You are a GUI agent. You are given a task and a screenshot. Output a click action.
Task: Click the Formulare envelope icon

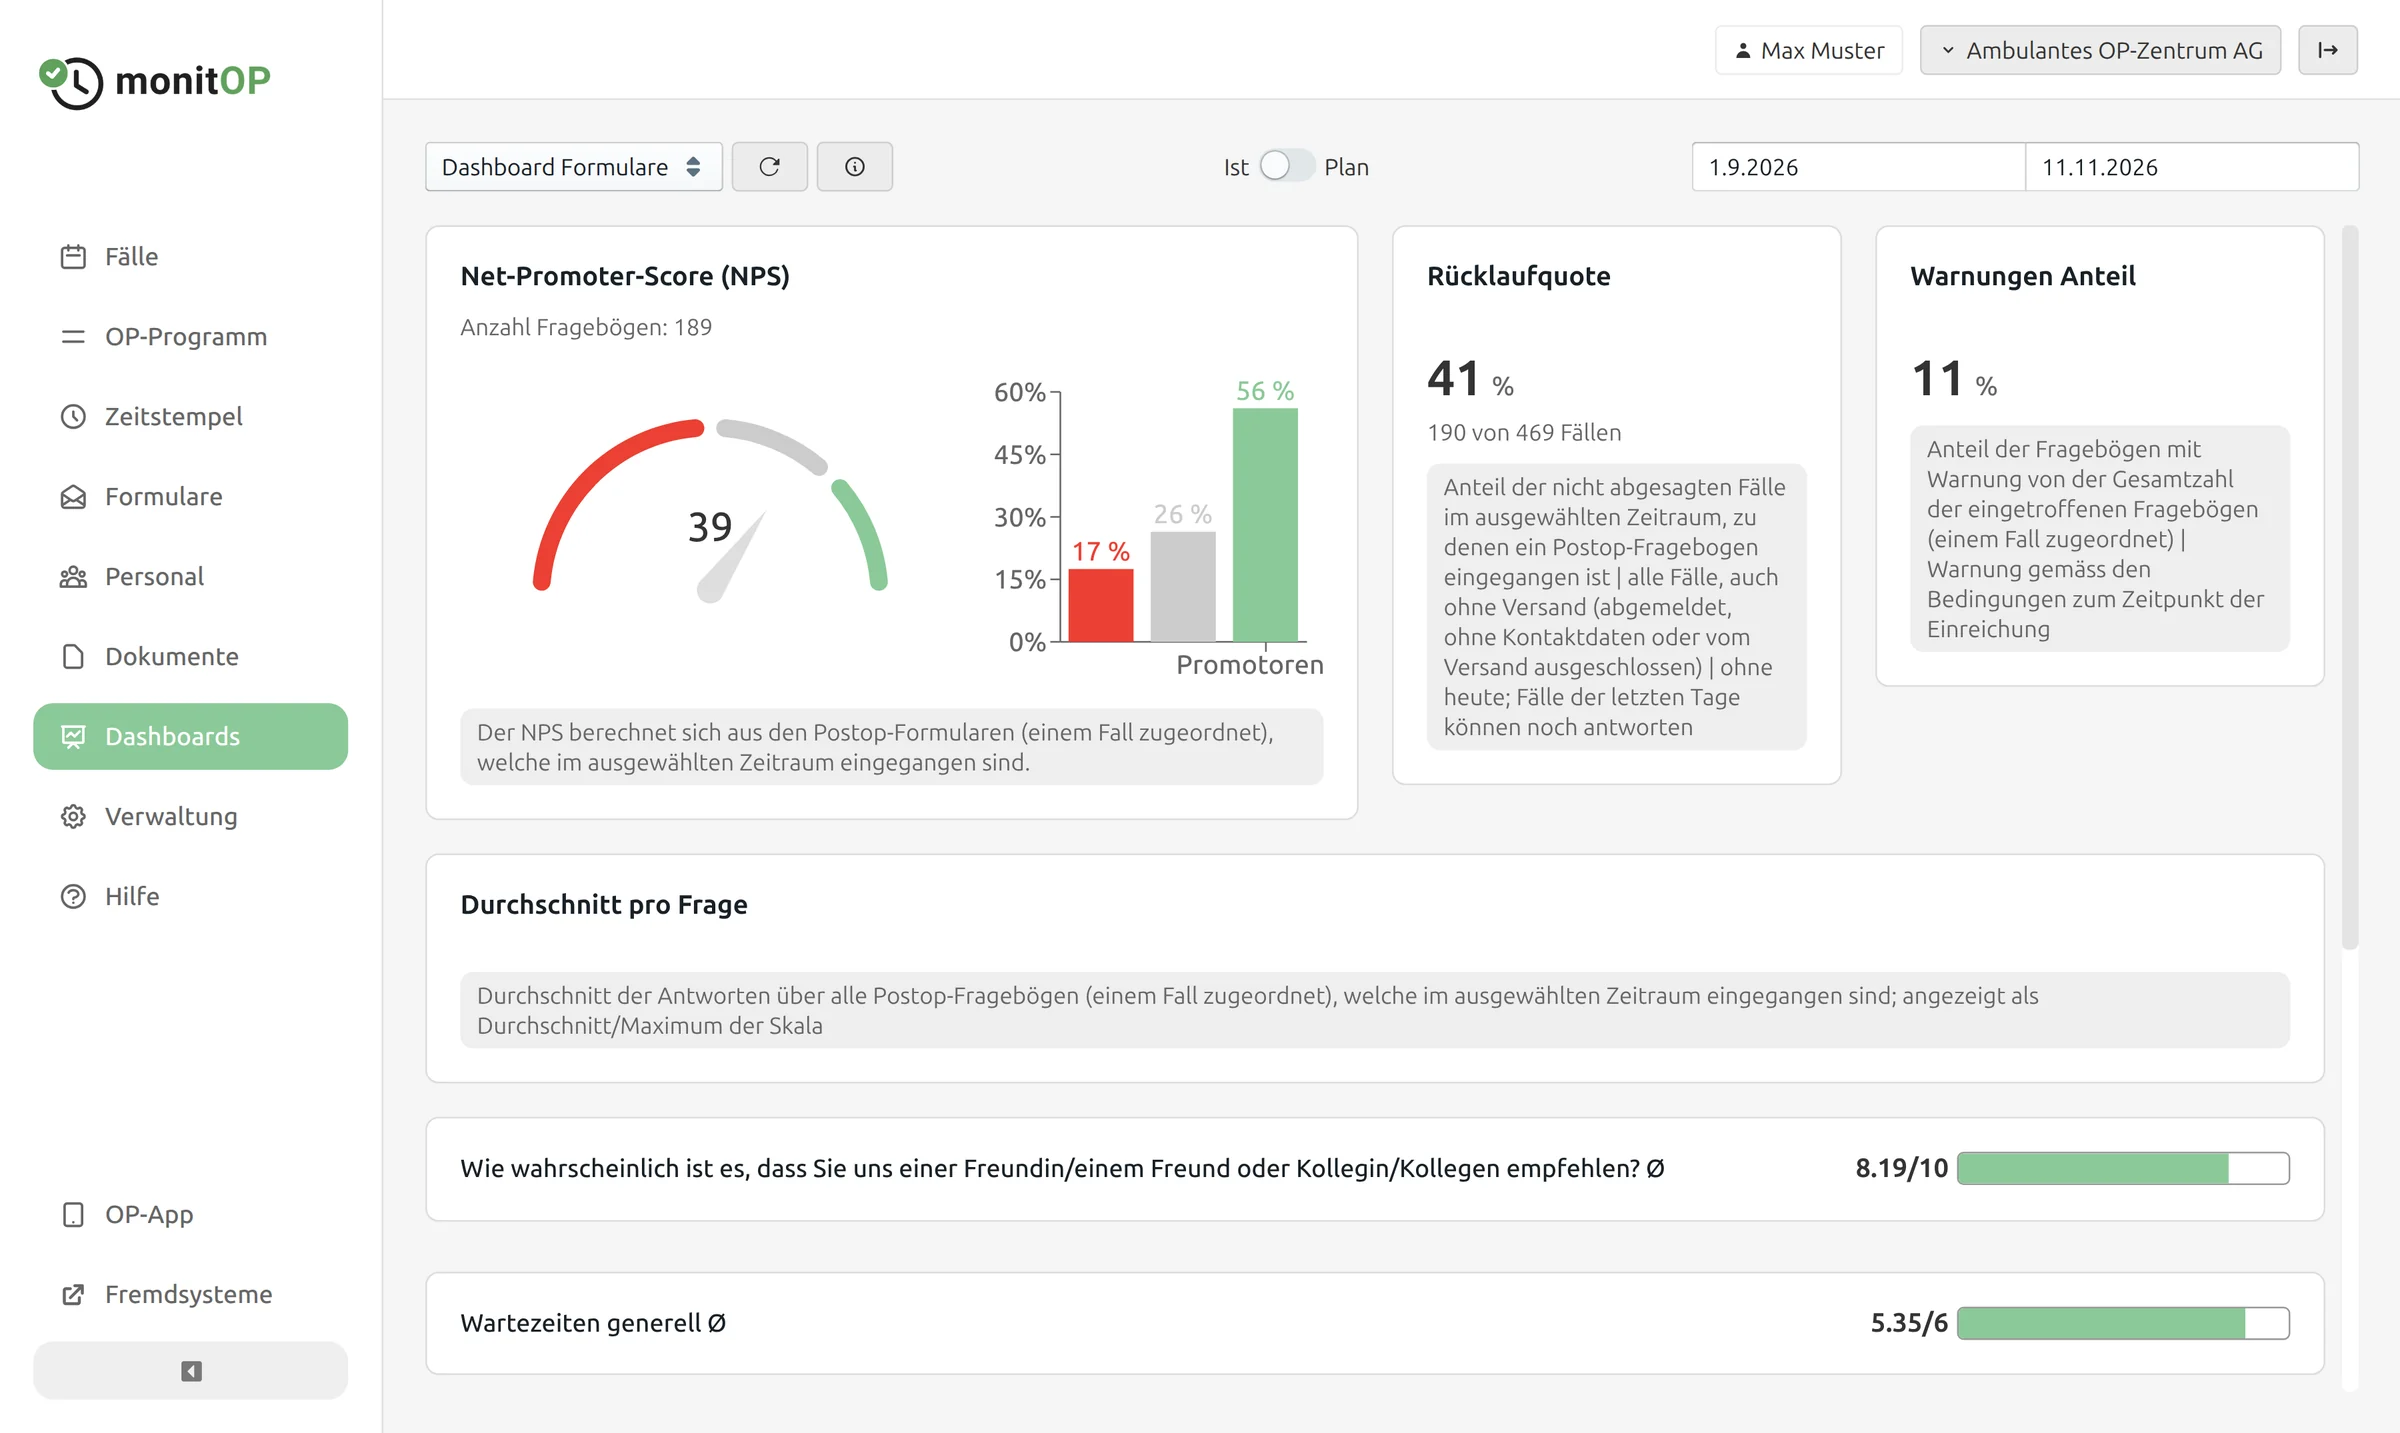point(73,497)
